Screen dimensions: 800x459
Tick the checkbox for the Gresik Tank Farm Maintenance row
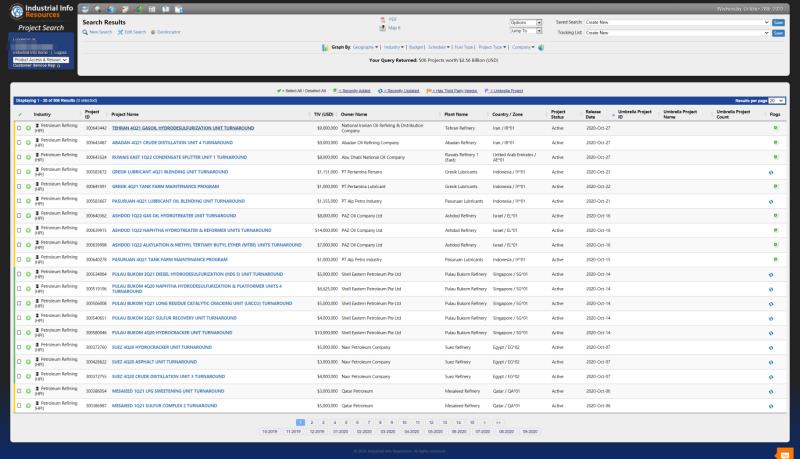point(19,187)
